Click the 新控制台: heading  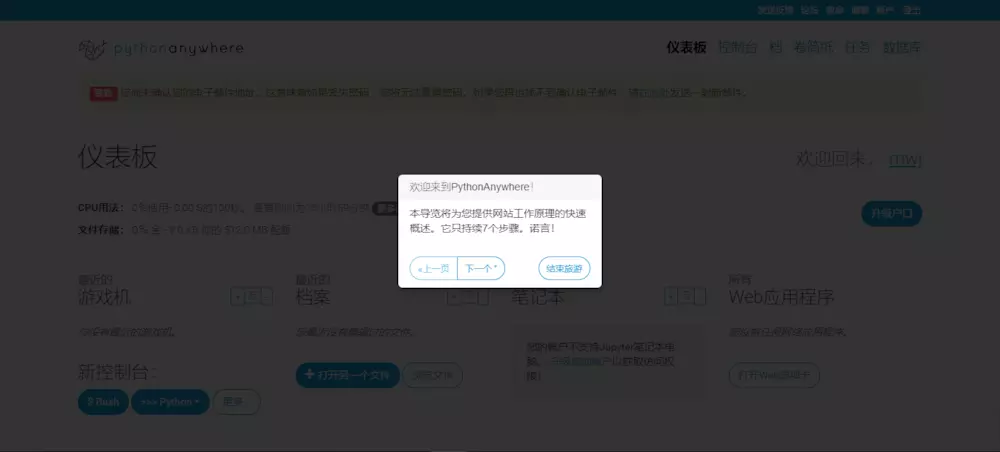(x=117, y=372)
